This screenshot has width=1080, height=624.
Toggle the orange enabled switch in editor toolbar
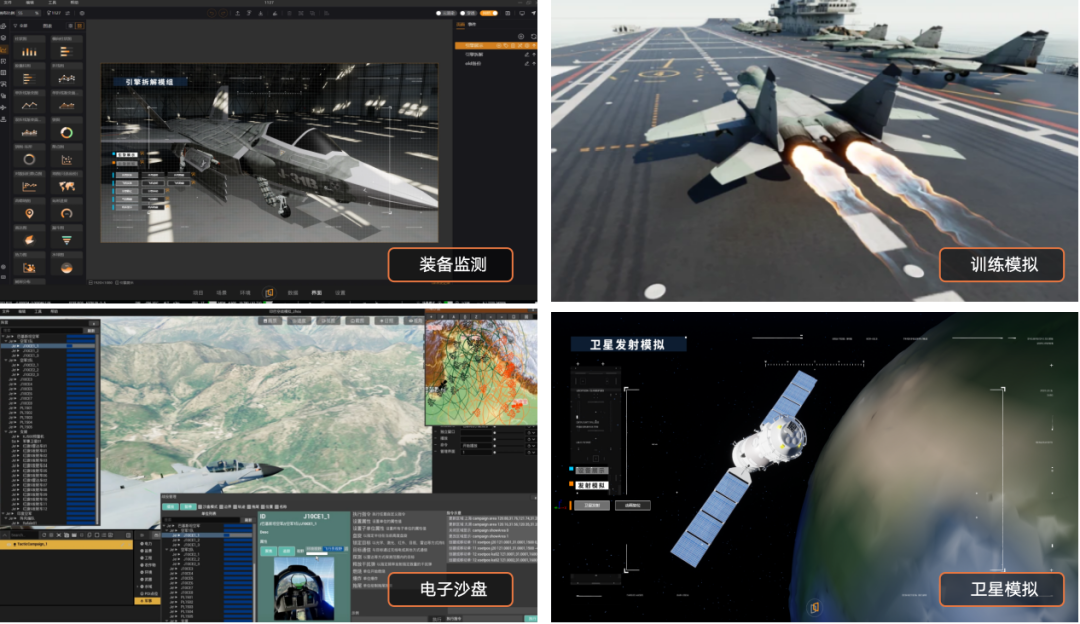click(488, 13)
